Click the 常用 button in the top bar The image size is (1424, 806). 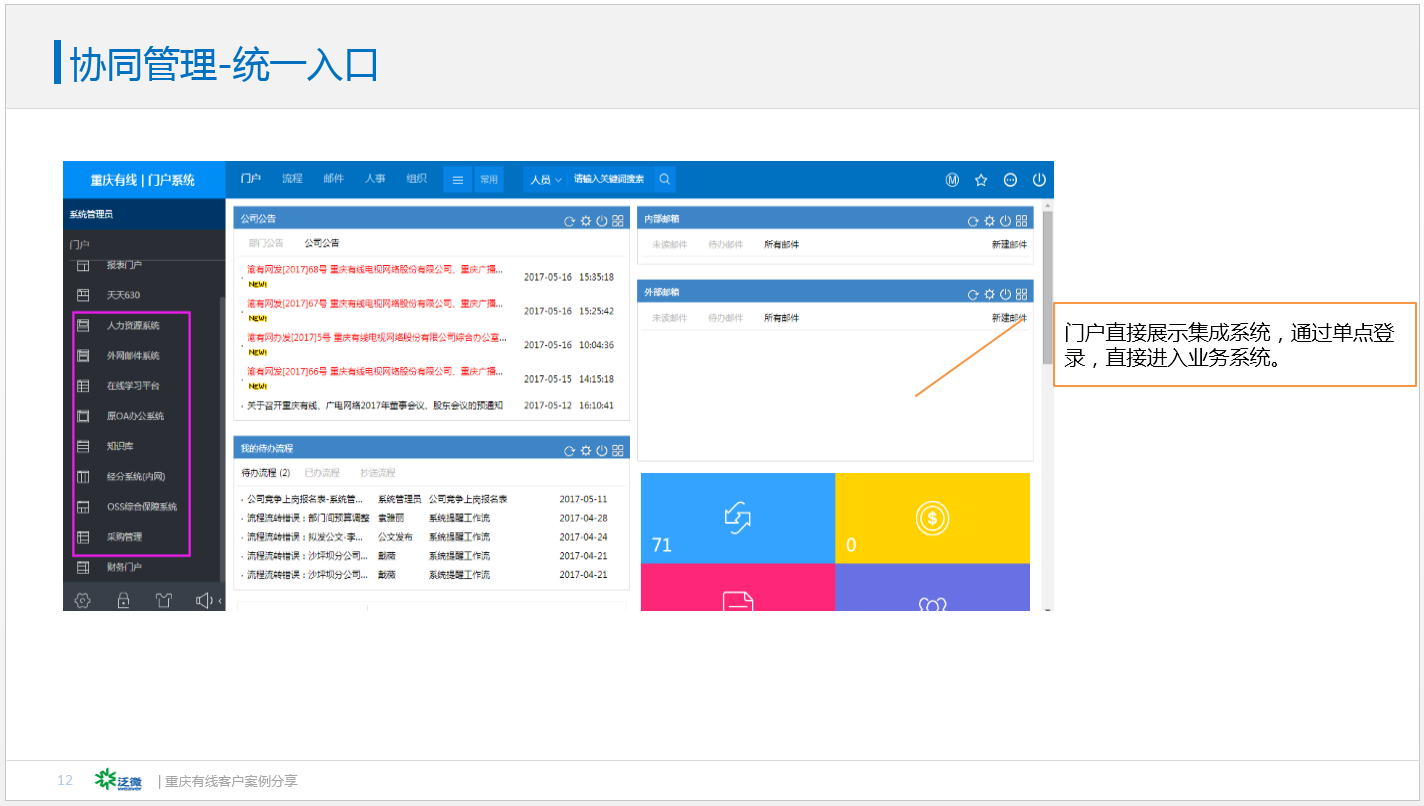(489, 180)
